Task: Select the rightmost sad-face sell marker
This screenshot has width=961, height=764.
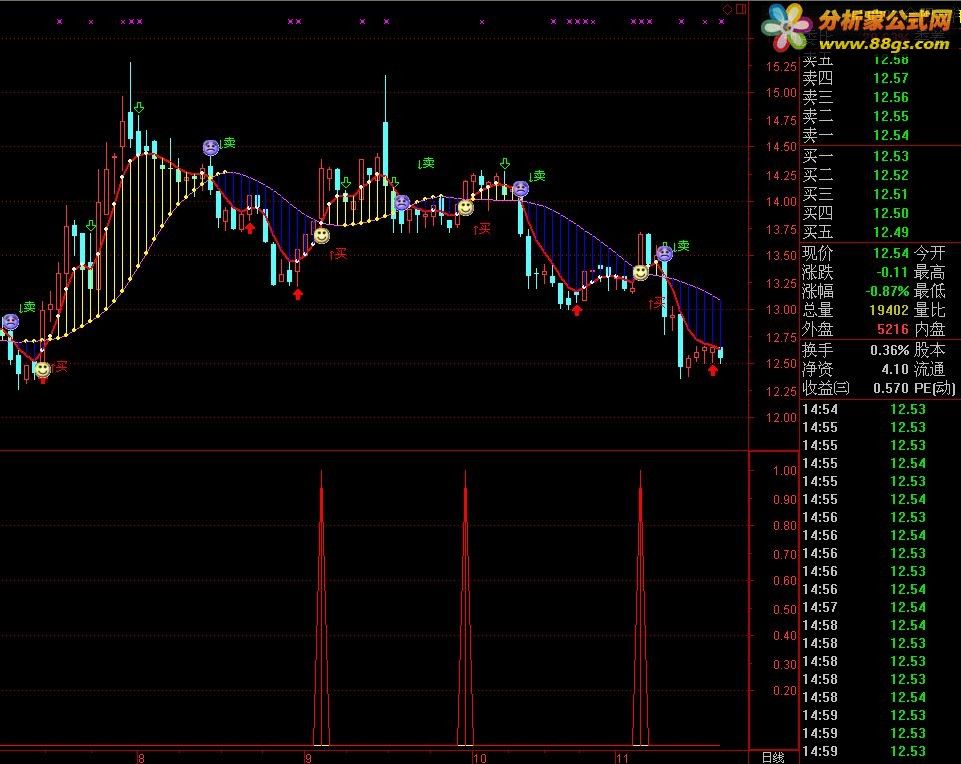Action: coord(664,252)
